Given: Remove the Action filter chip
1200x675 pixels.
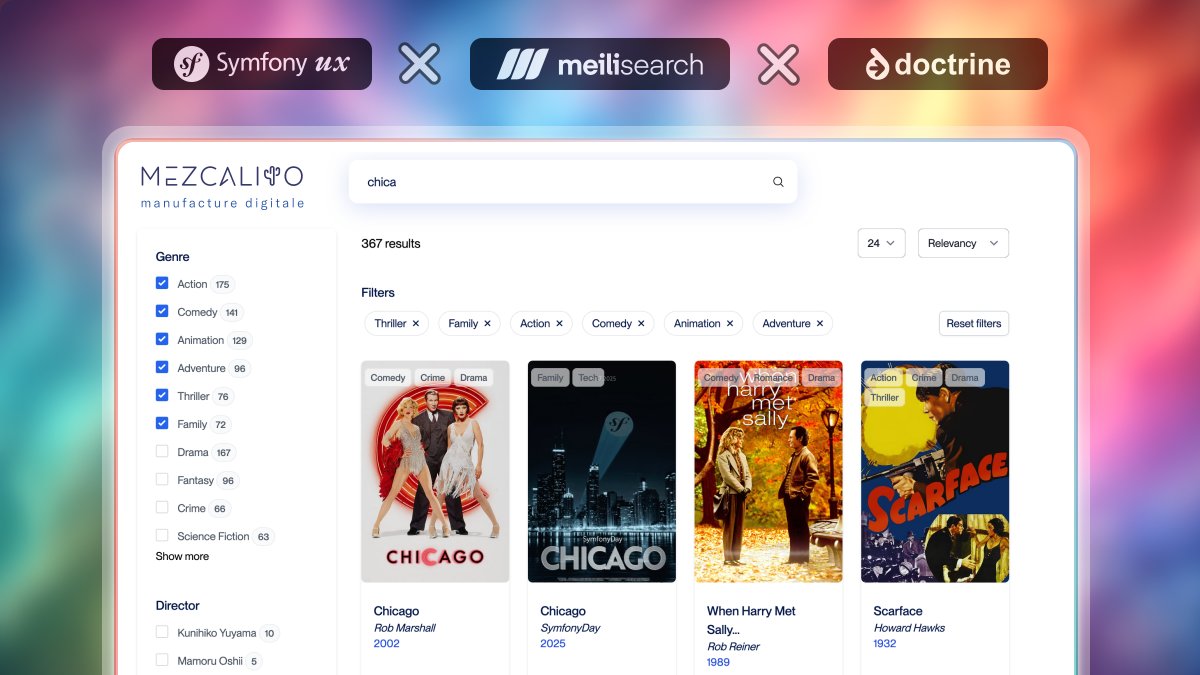Looking at the screenshot, I should [x=560, y=323].
